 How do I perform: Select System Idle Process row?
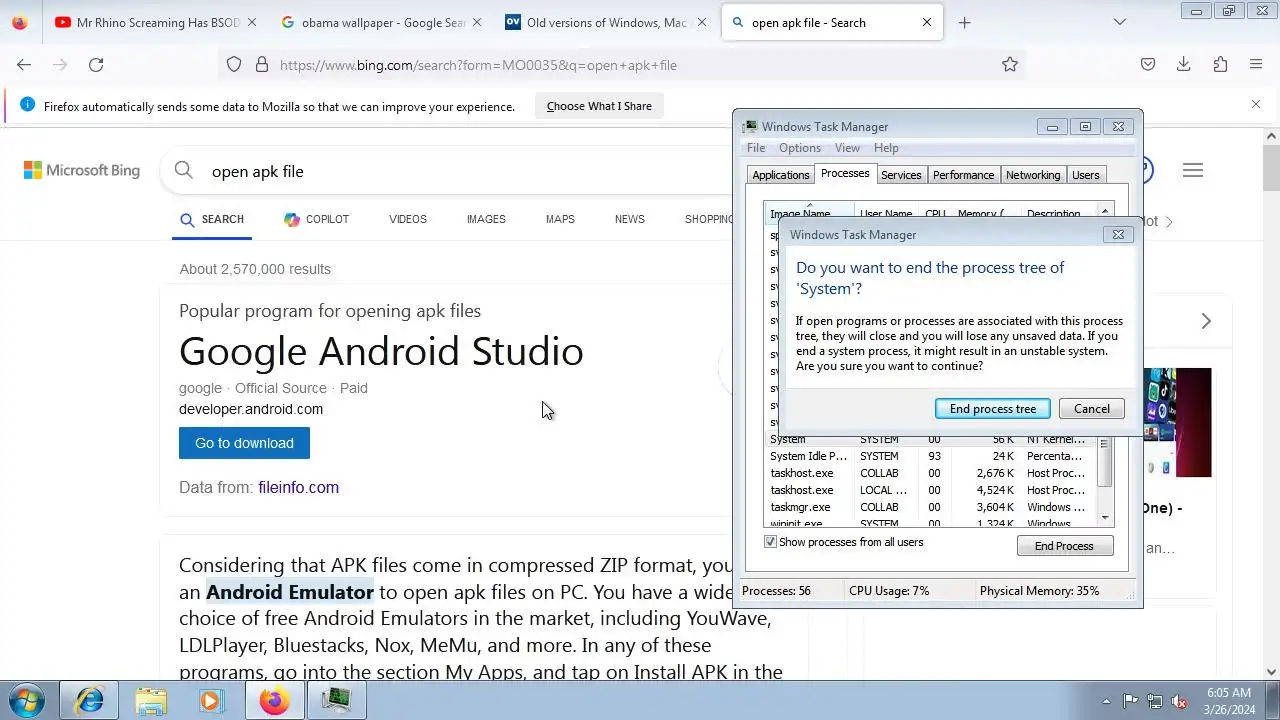pyautogui.click(x=932, y=456)
